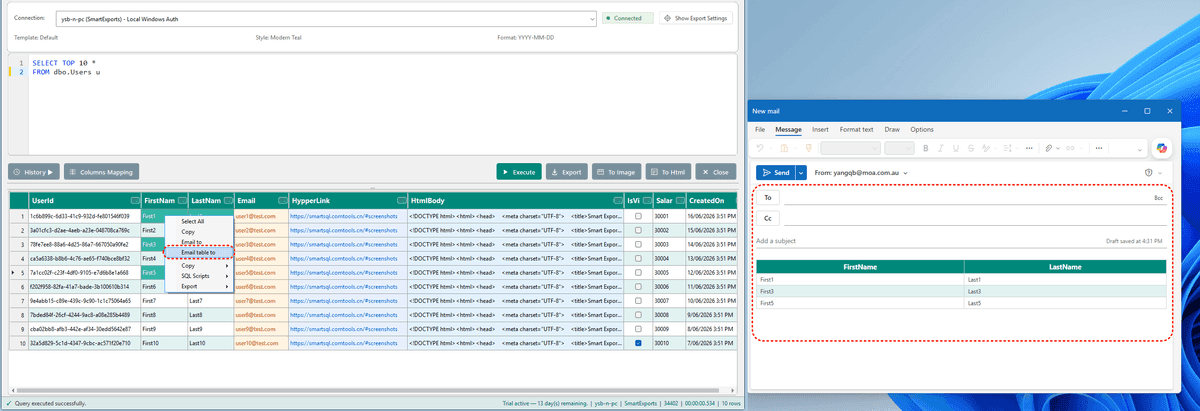Open the font name dropdown in New mail
The height and width of the screenshot is (411, 1200).
click(x=850, y=148)
